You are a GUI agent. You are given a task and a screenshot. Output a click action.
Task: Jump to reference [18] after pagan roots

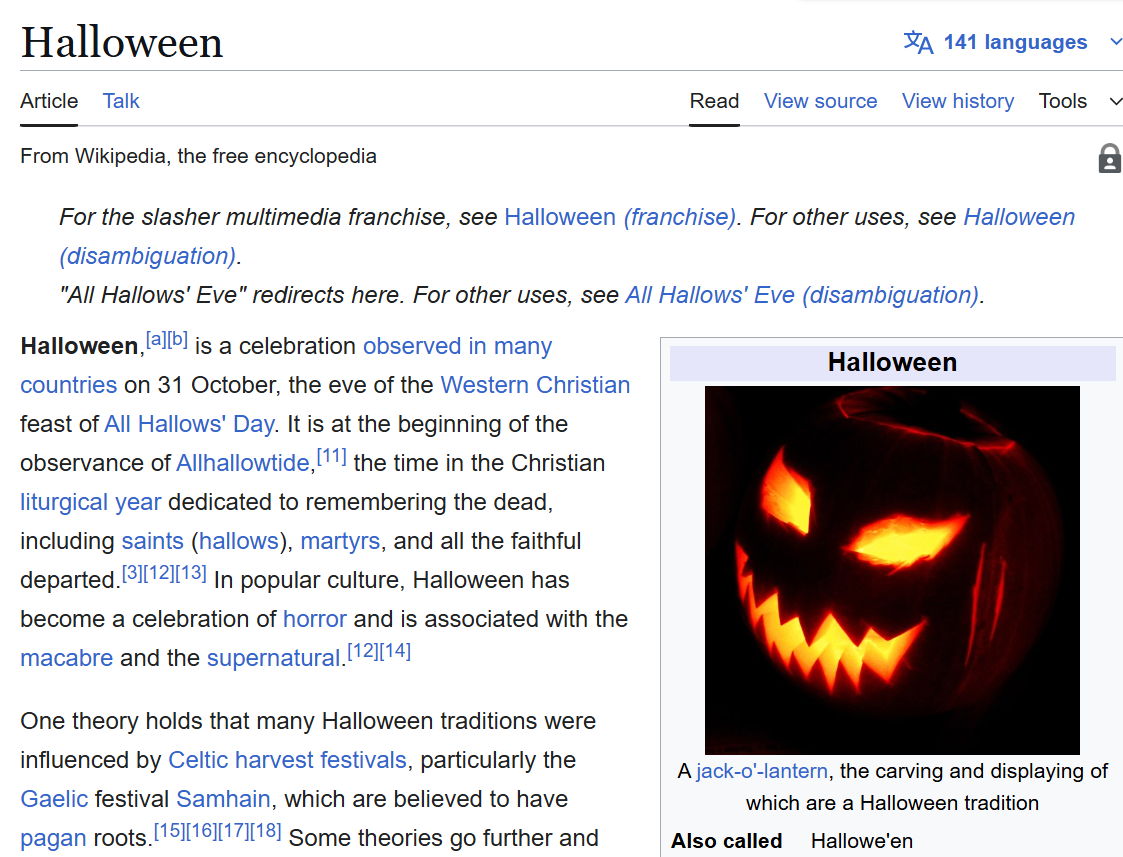[265, 831]
